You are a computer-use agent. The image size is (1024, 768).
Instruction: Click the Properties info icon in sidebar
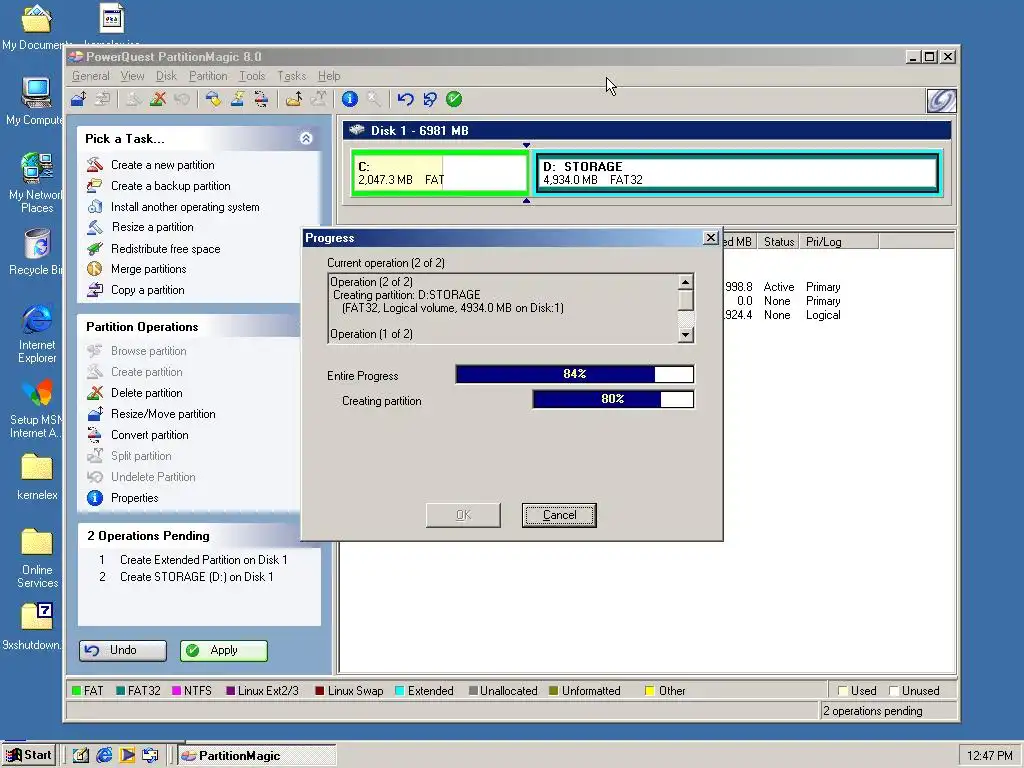pyautogui.click(x=95, y=498)
